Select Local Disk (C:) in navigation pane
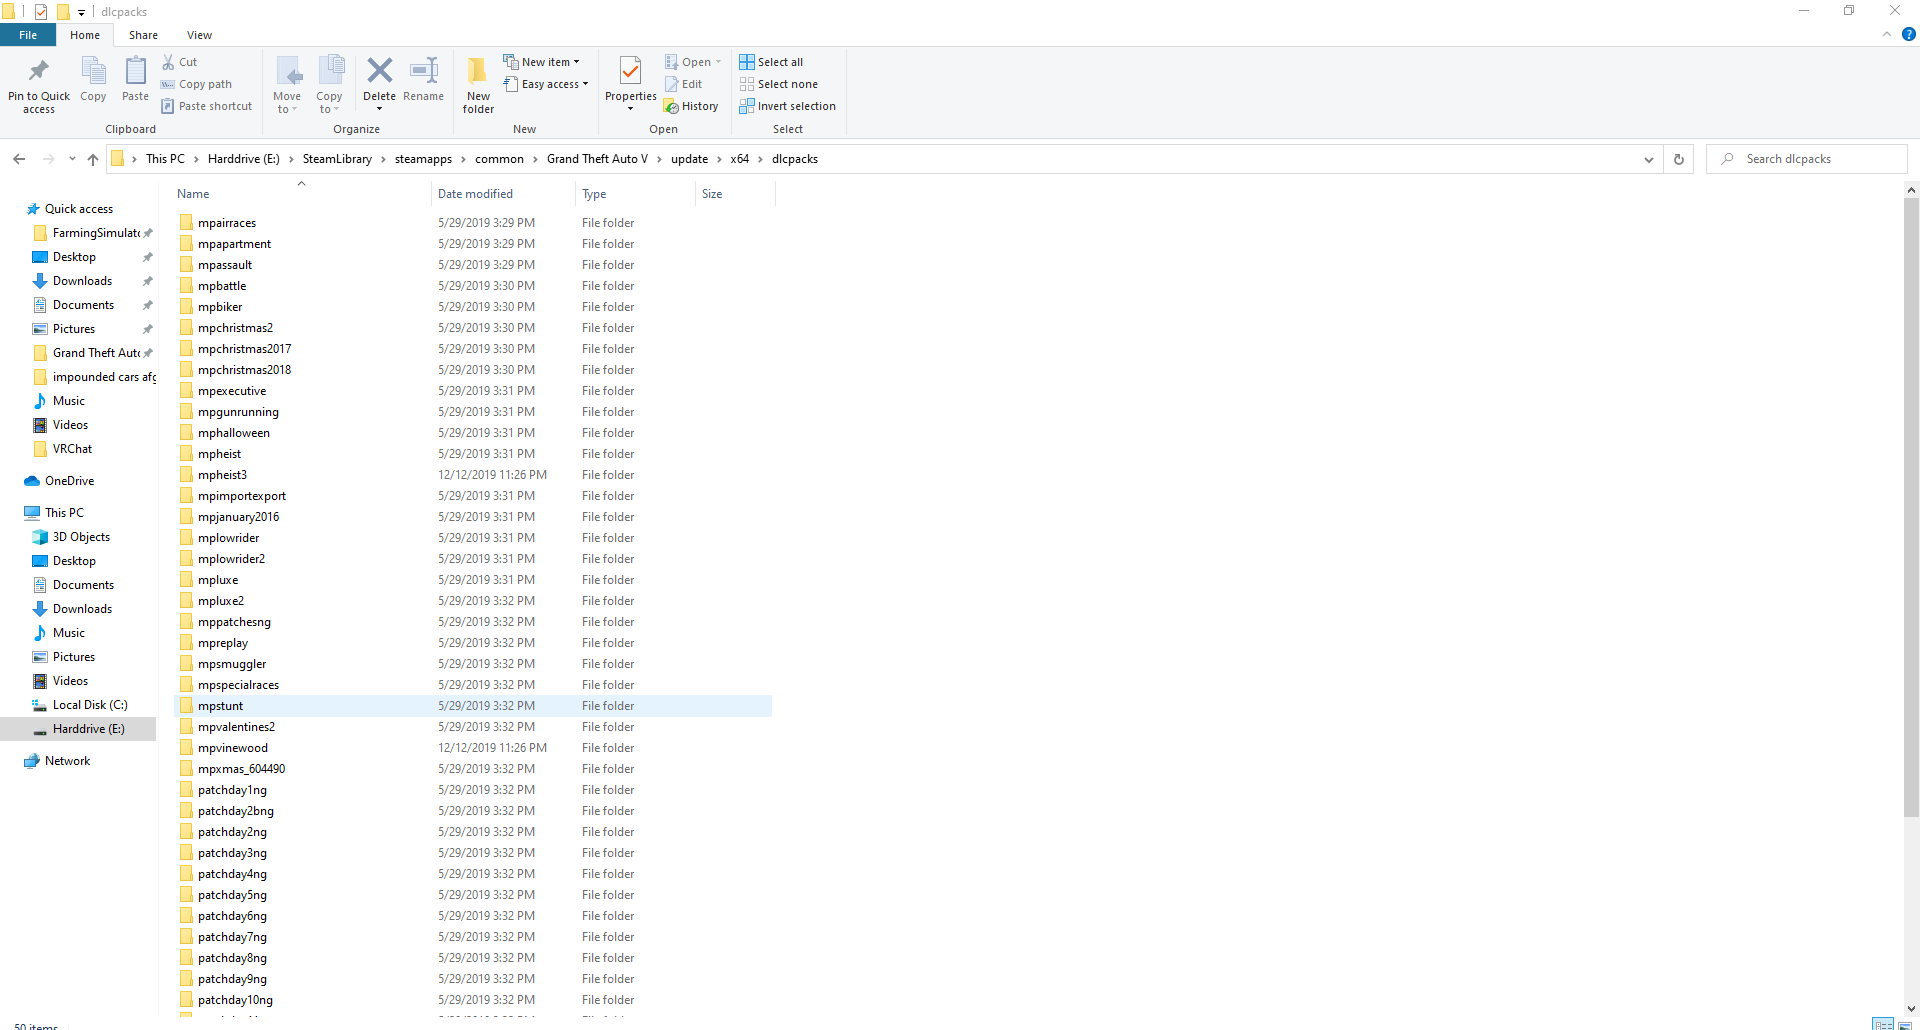The image size is (1920, 1030). 90,705
